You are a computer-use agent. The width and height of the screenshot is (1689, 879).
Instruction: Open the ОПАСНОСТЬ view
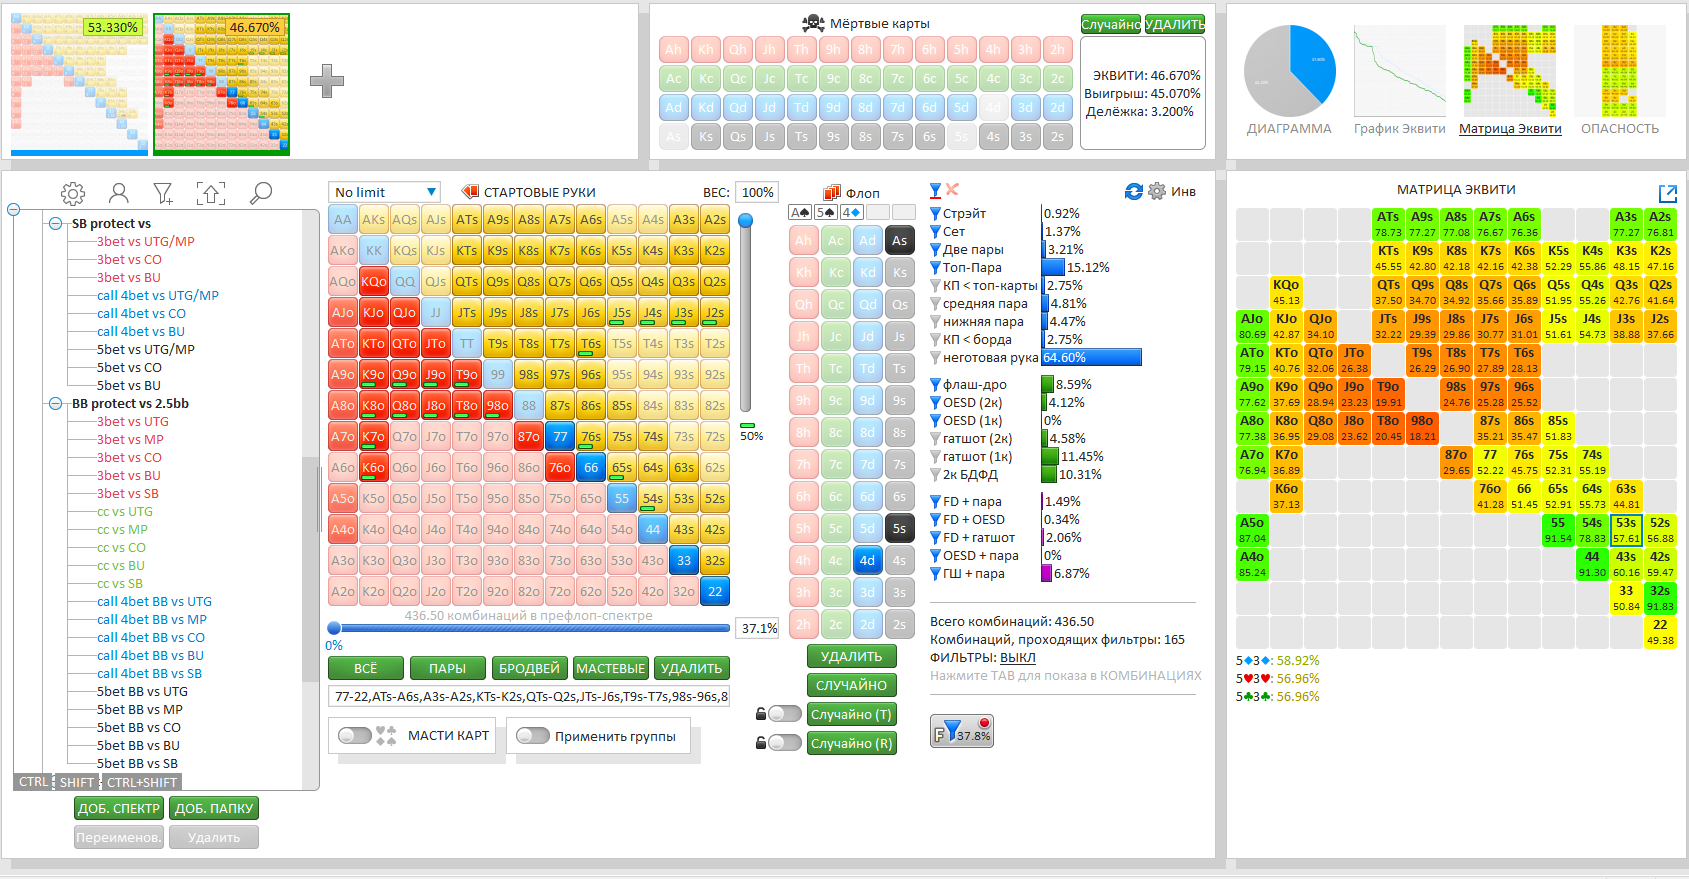click(x=1620, y=80)
